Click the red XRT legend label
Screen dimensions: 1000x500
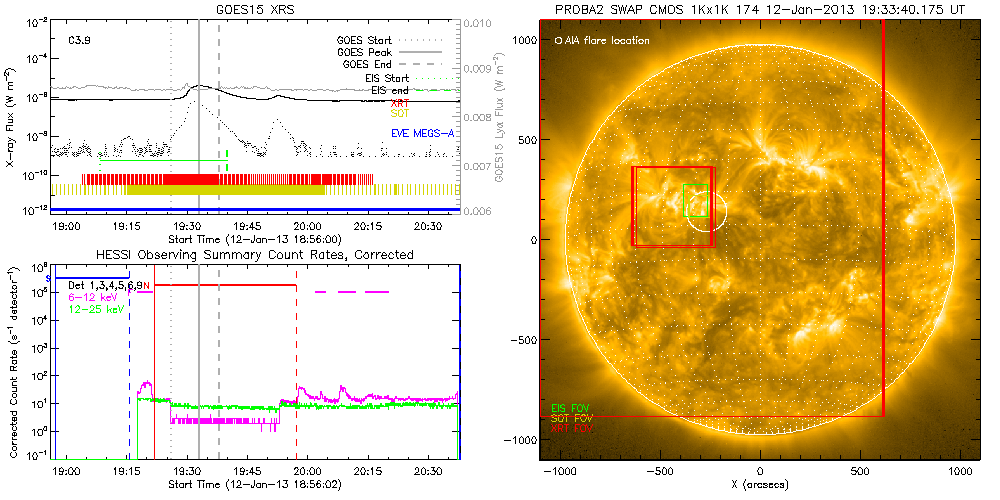(399, 102)
